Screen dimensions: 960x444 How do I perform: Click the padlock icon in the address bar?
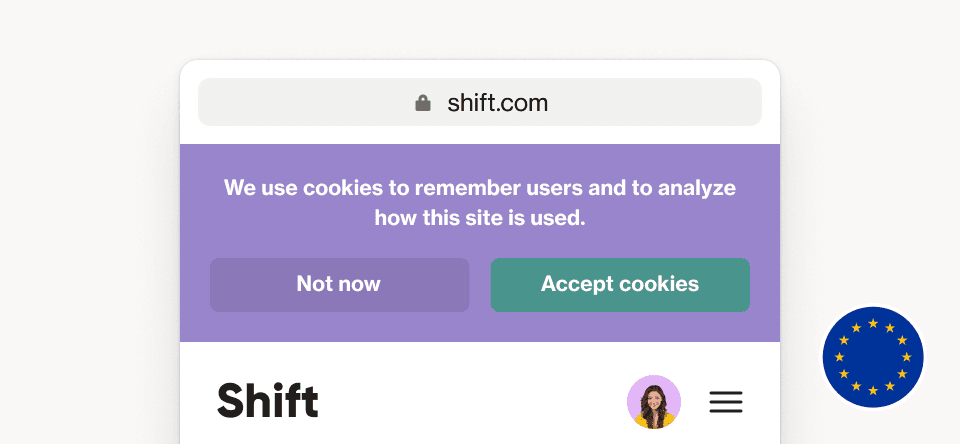coord(422,103)
